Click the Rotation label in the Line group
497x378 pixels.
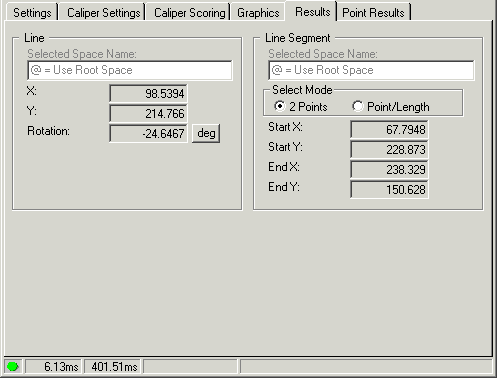pyautogui.click(x=48, y=131)
